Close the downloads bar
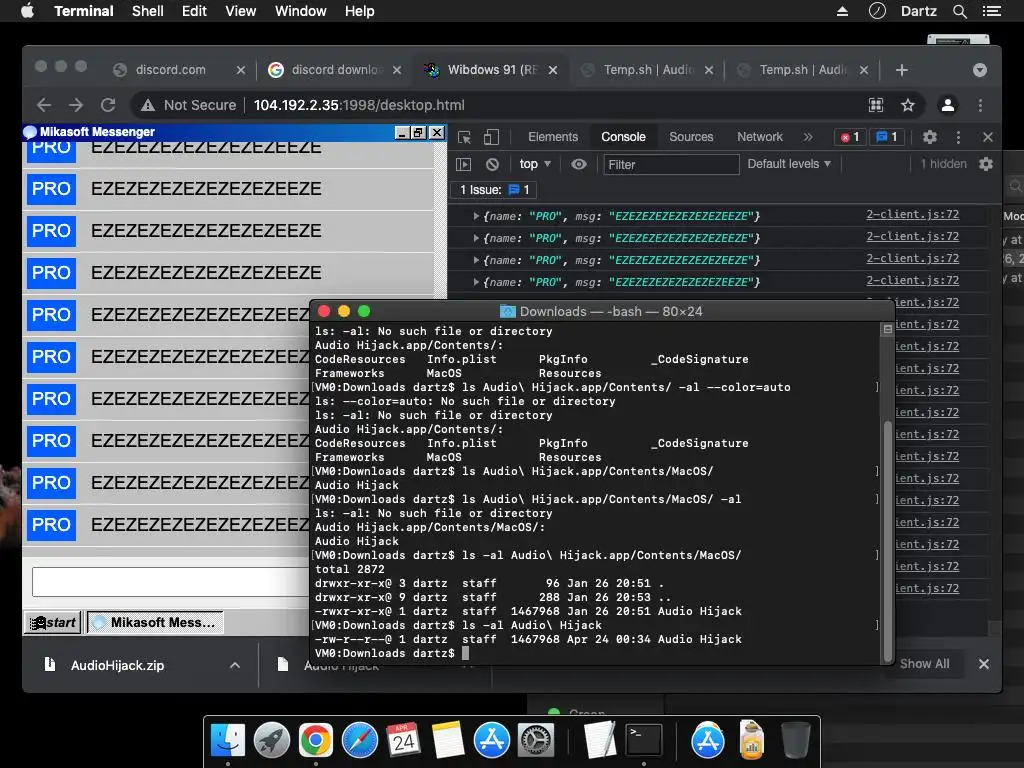 (984, 664)
